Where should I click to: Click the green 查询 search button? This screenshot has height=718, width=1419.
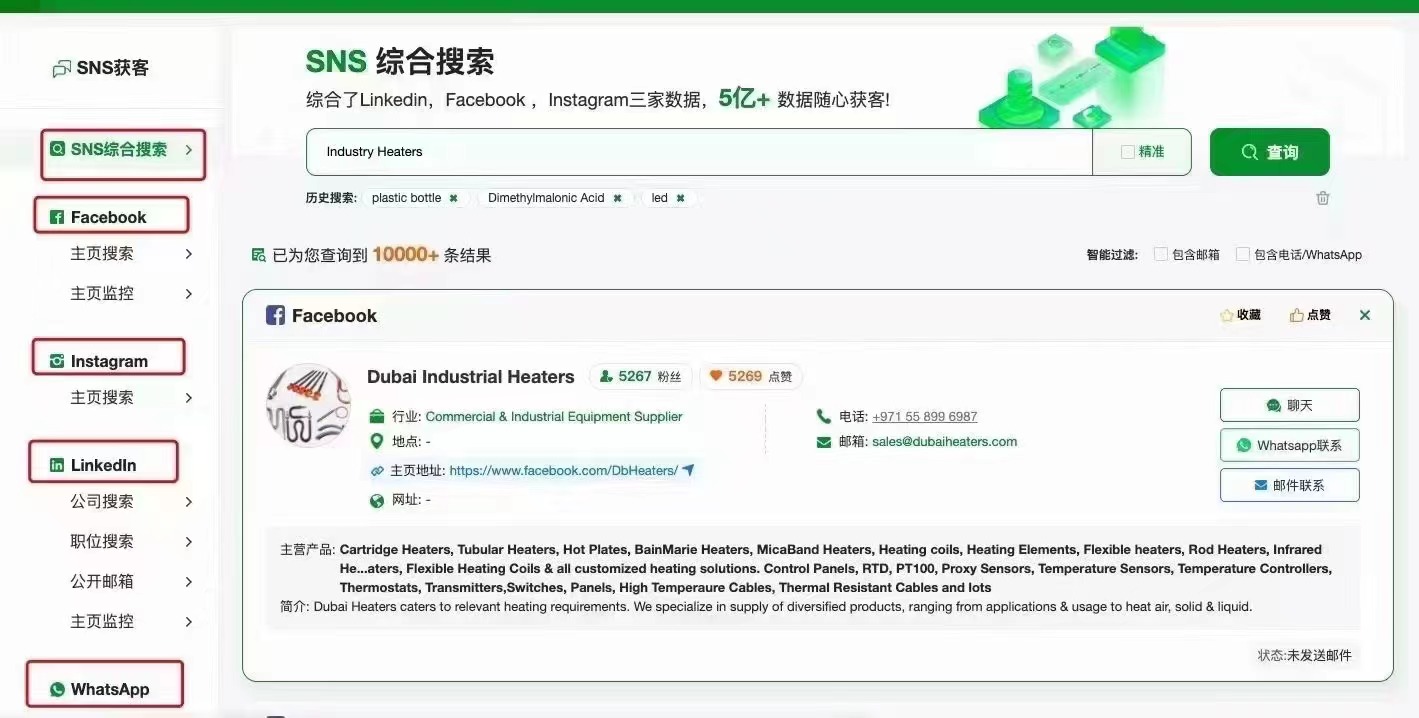point(1270,152)
